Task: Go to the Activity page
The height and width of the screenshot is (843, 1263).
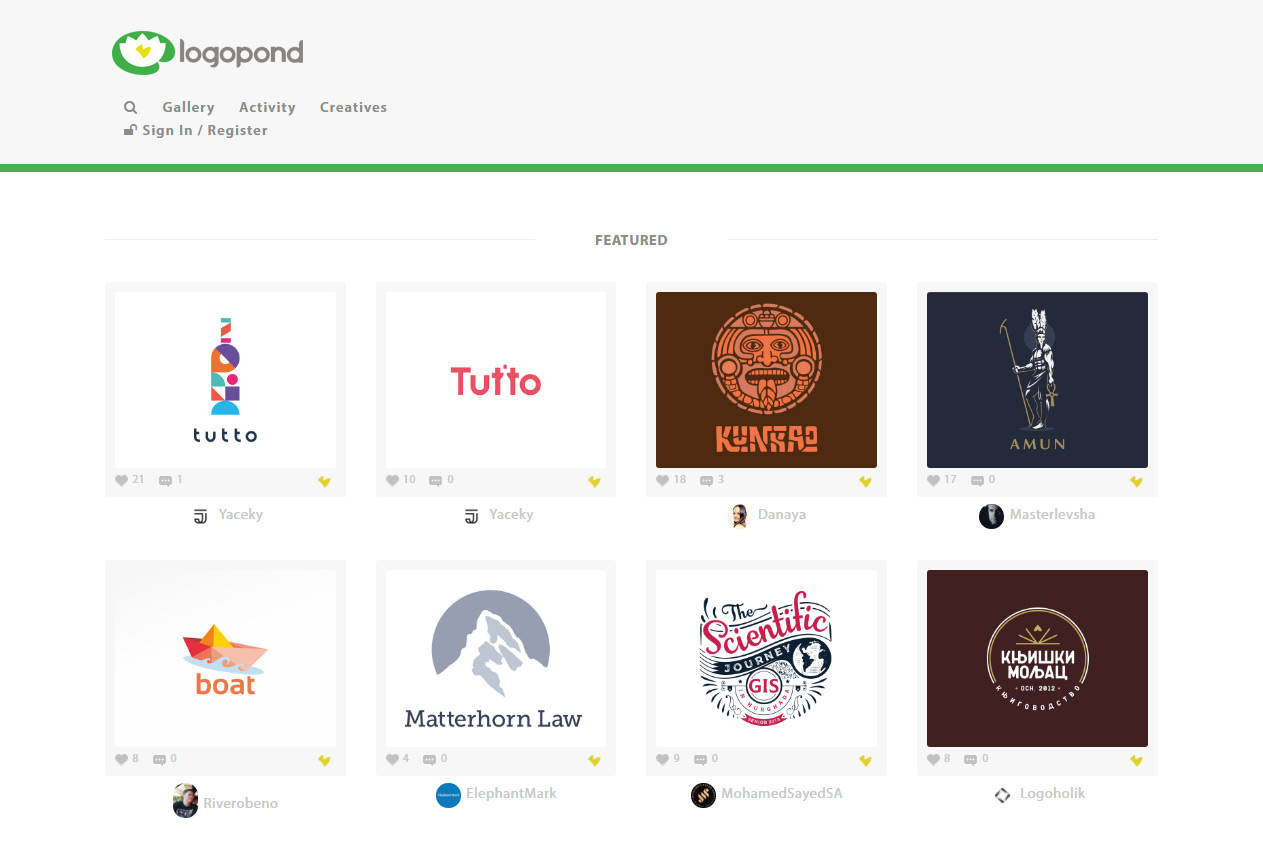Action: click(267, 107)
